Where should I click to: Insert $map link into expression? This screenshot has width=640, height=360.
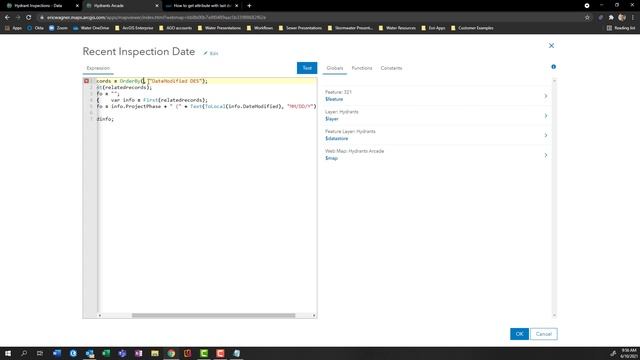(x=331, y=158)
